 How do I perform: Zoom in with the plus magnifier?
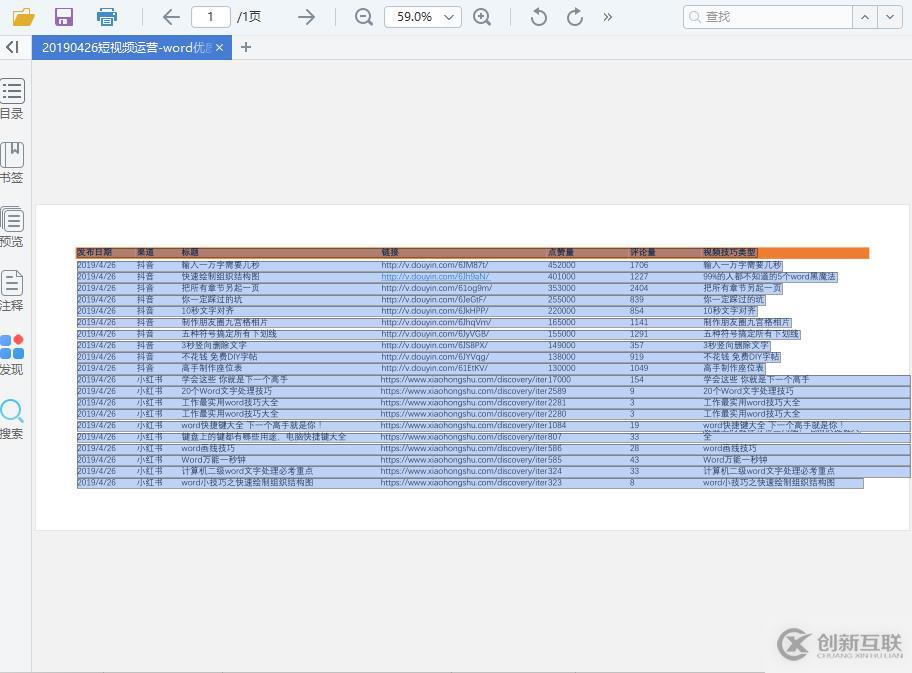point(482,17)
